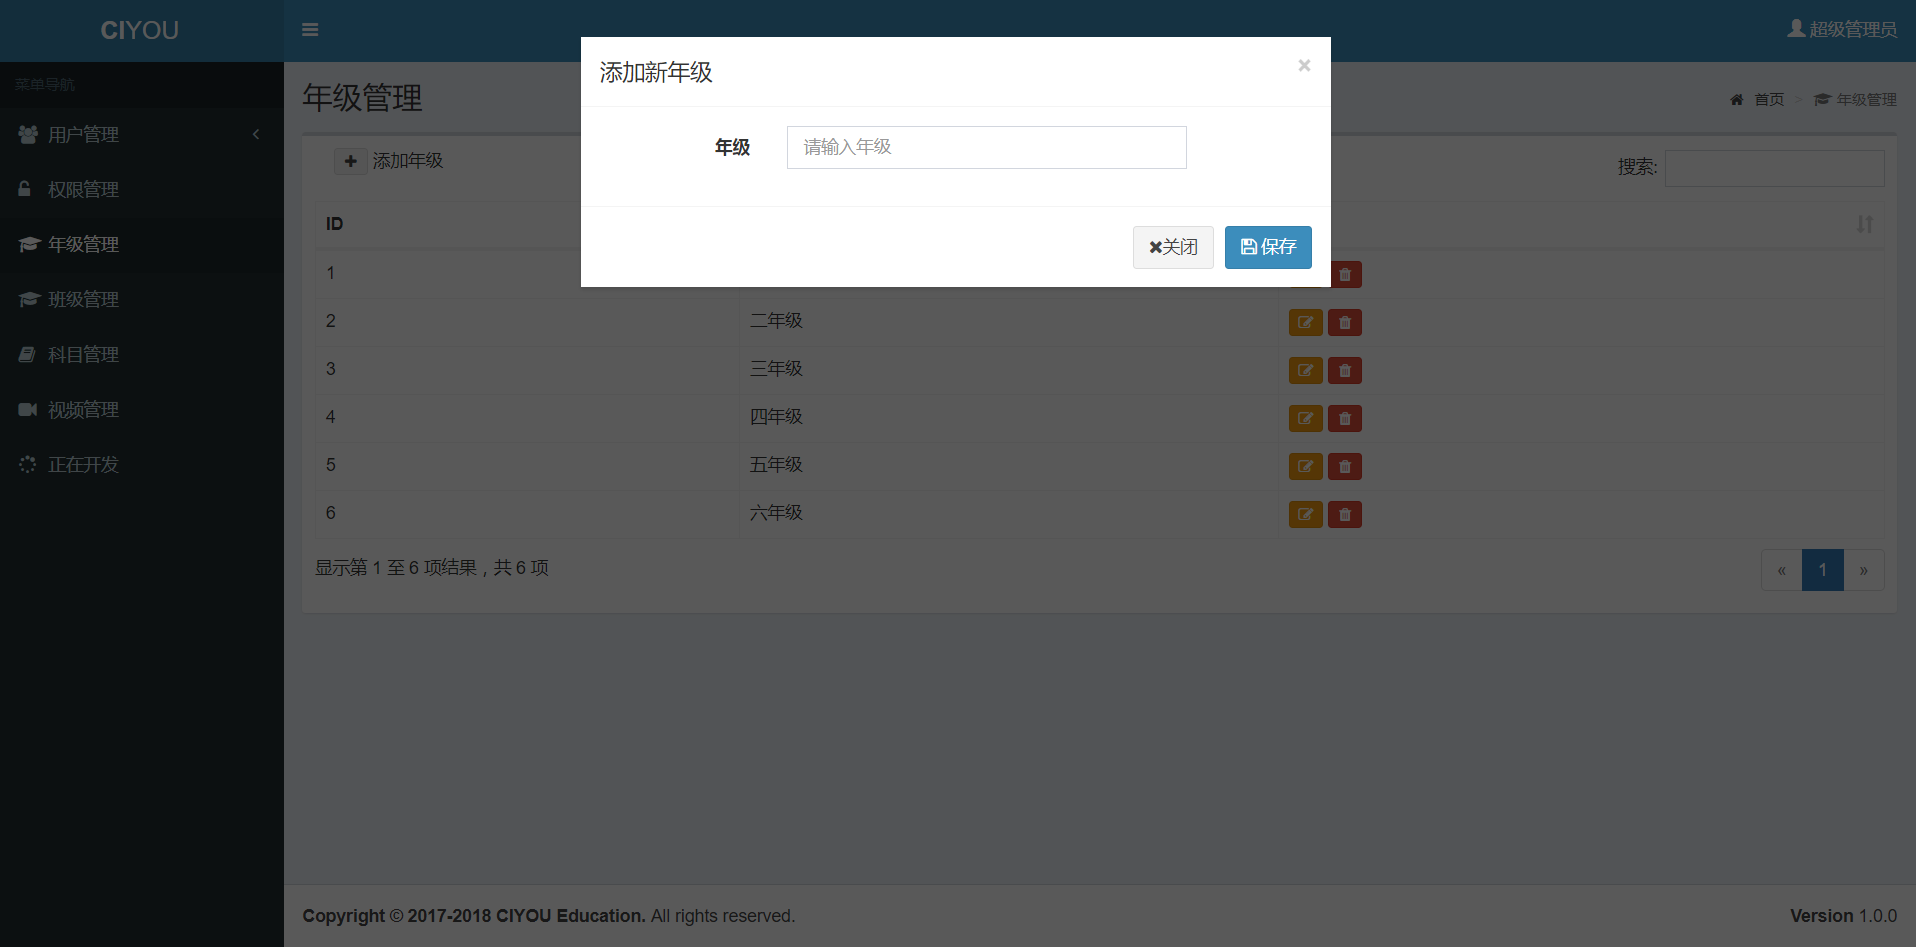Open 科目管理 in the sidebar
Image resolution: width=1916 pixels, height=947 pixels.
click(x=142, y=354)
